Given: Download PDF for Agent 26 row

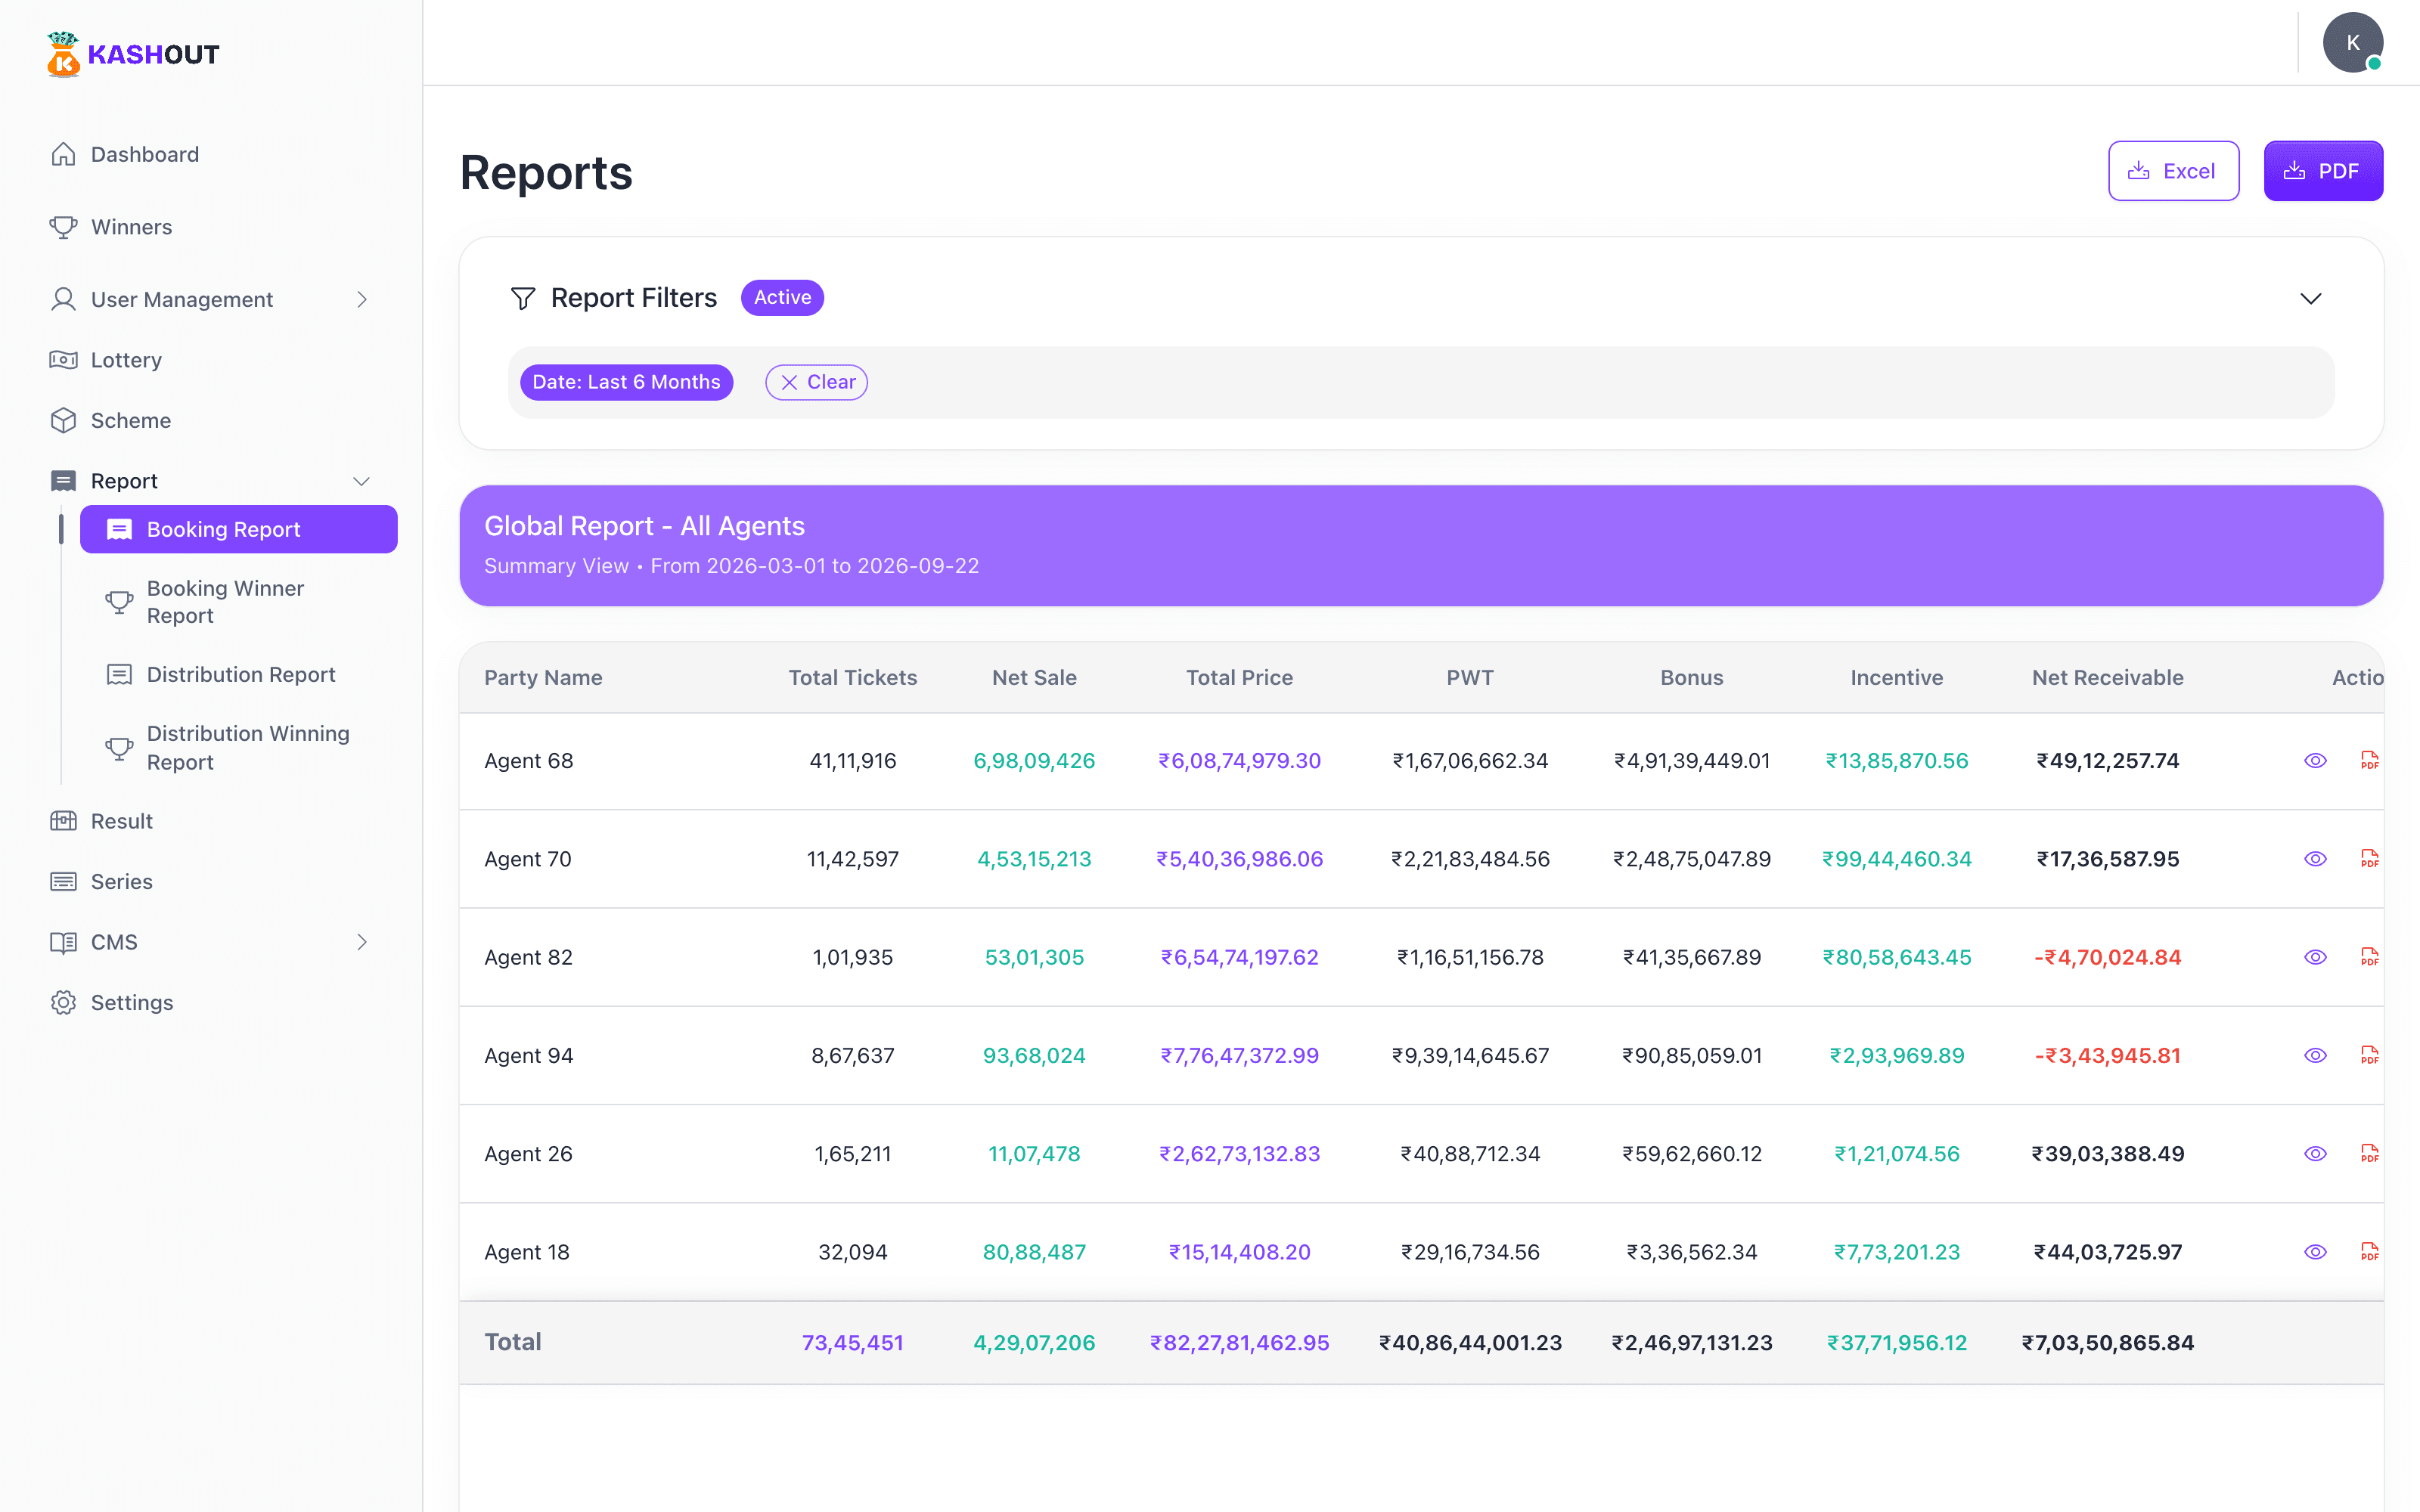Looking at the screenshot, I should click(x=2369, y=1153).
